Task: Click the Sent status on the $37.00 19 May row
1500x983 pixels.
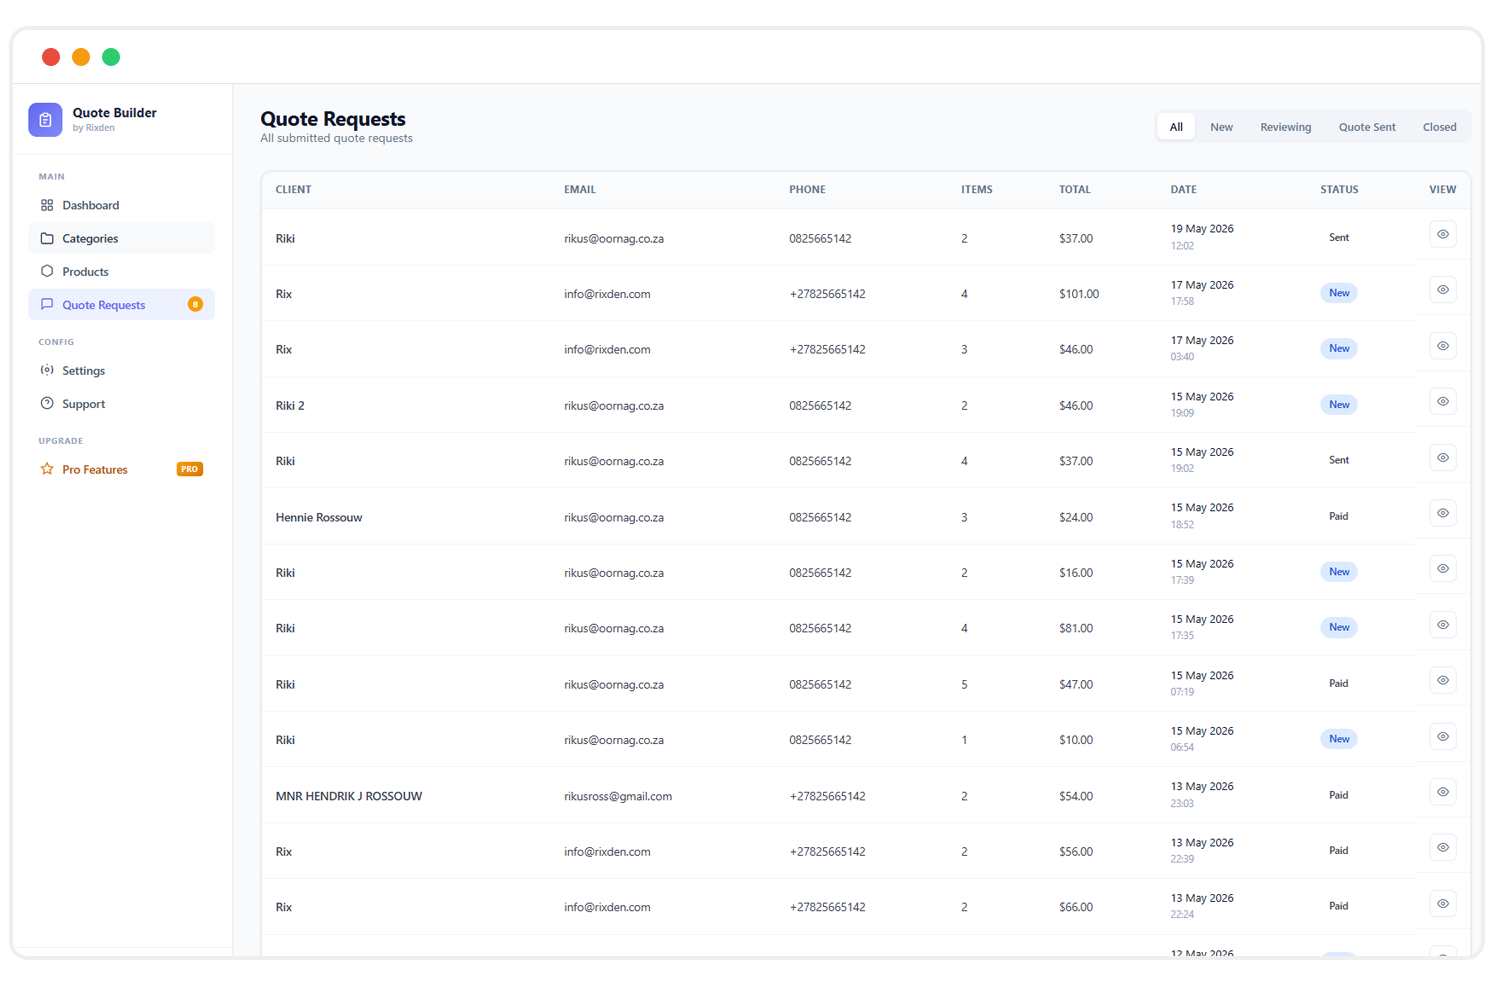Action: tap(1339, 238)
